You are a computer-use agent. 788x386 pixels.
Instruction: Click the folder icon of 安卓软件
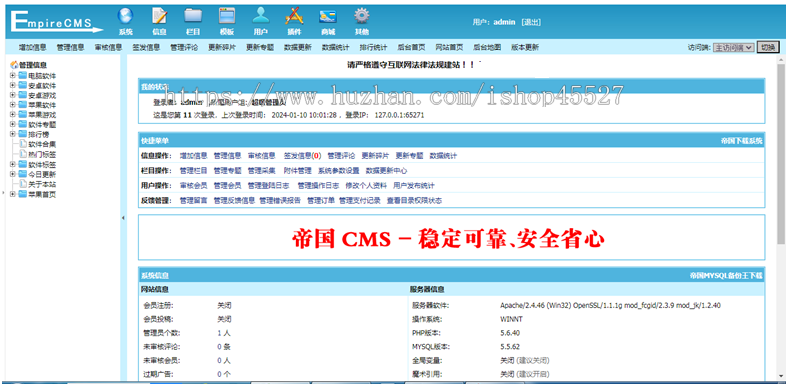22,85
